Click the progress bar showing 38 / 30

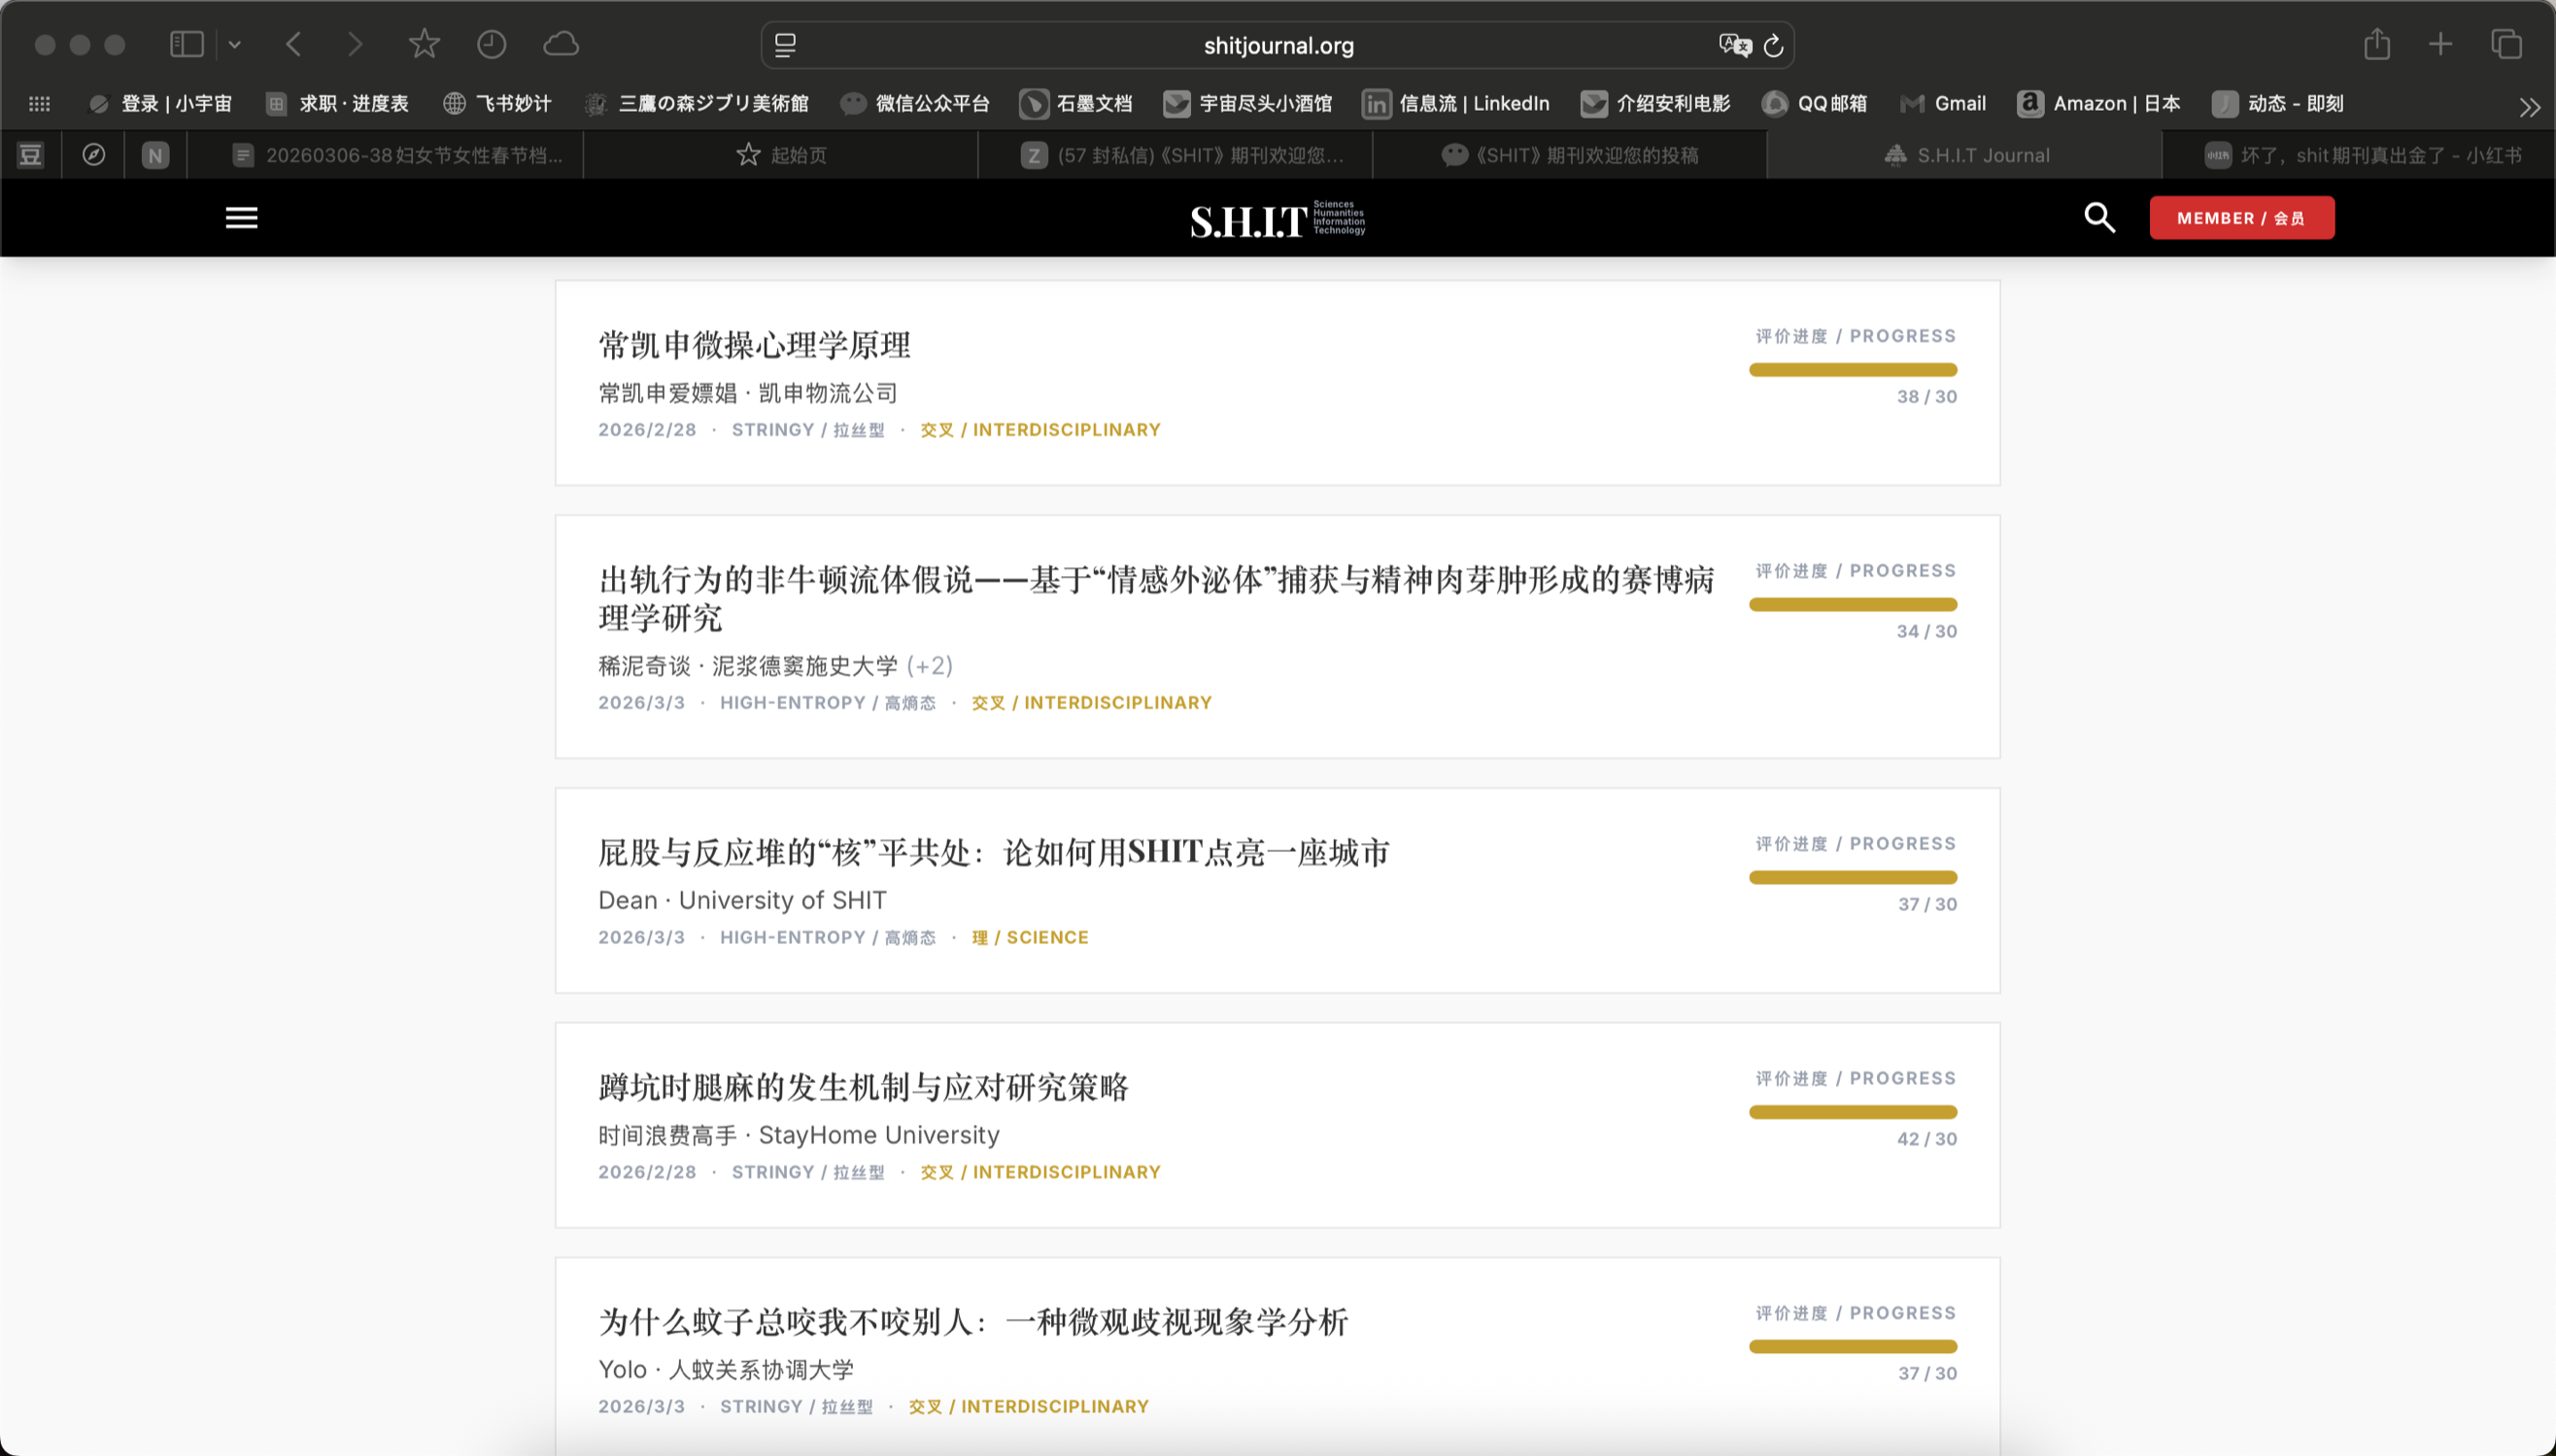coord(1852,370)
